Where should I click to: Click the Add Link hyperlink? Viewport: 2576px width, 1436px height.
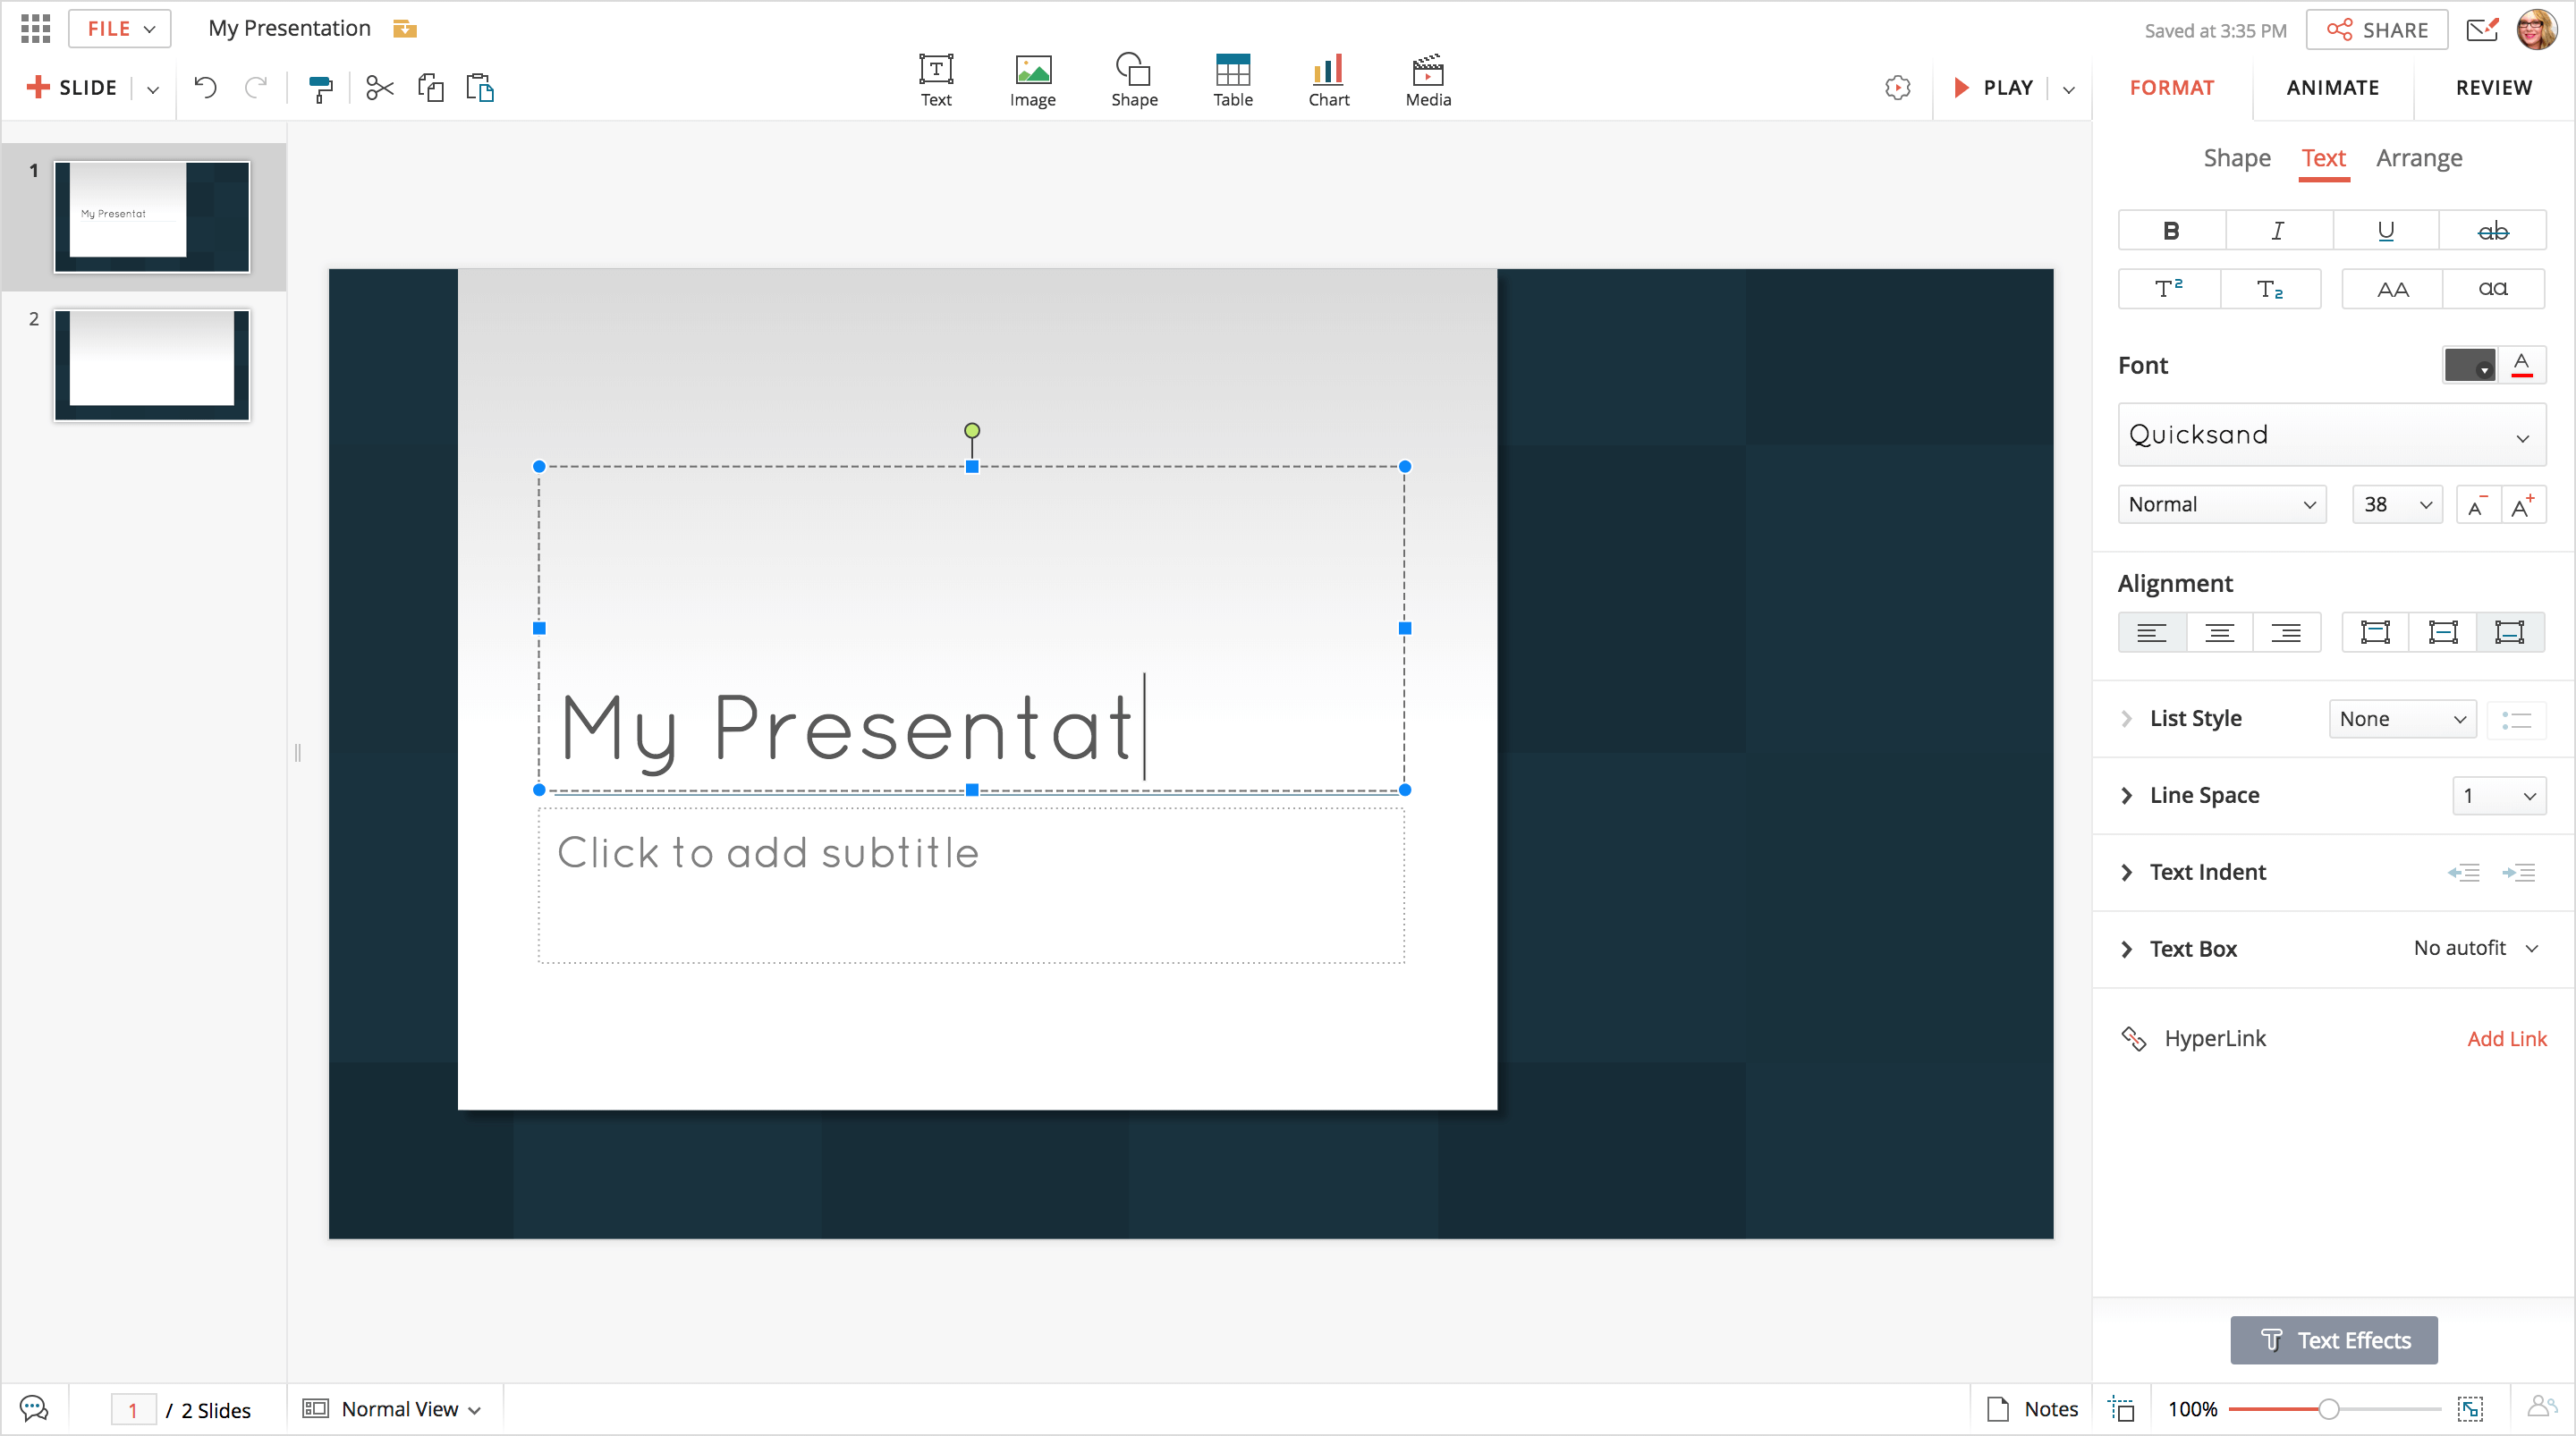(x=2506, y=1039)
